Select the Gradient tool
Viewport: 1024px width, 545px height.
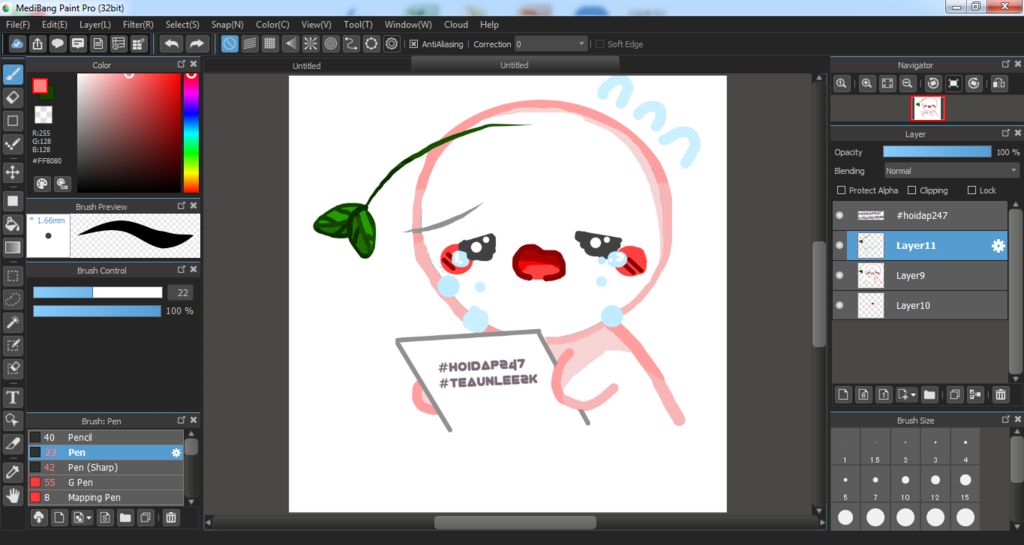point(12,247)
